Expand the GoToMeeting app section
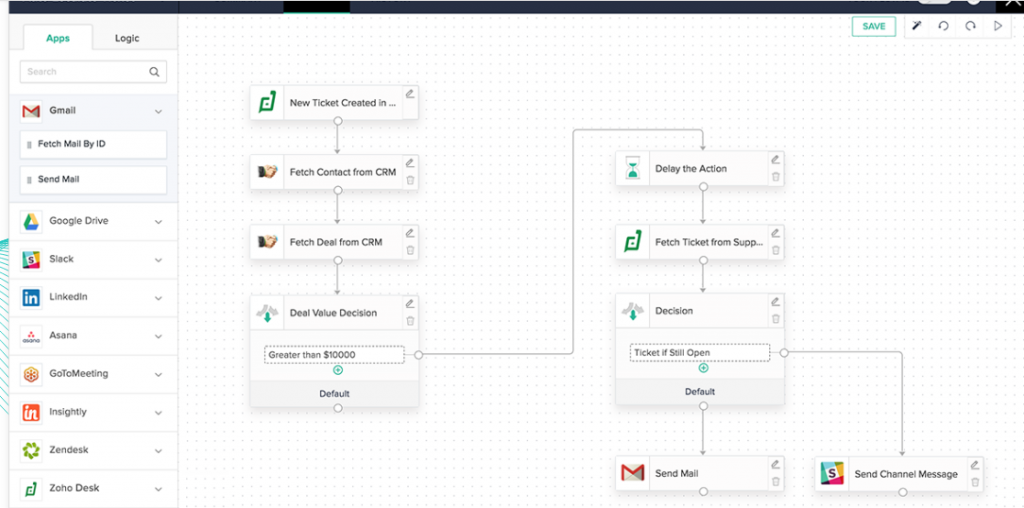Image resolution: width=1024 pixels, height=508 pixels. tap(158, 375)
